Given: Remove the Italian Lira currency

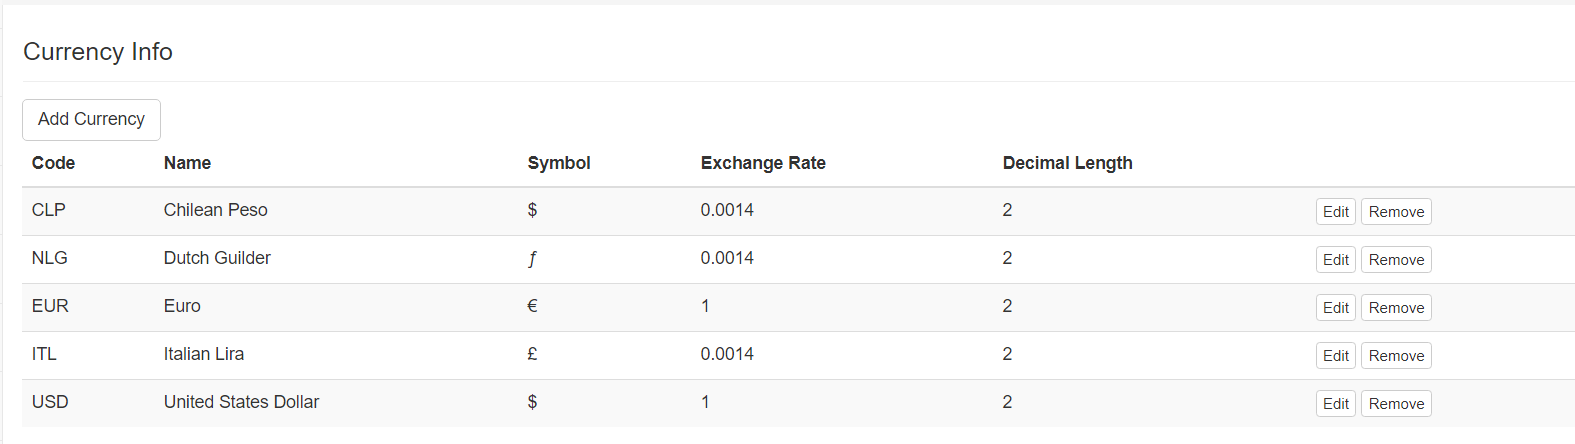Looking at the screenshot, I should (1396, 356).
